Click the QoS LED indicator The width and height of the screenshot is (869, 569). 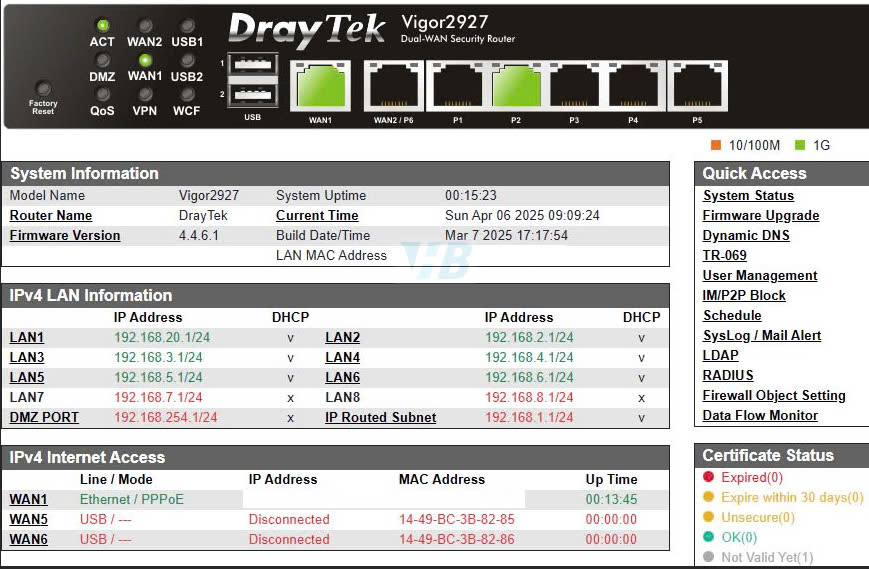103,94
